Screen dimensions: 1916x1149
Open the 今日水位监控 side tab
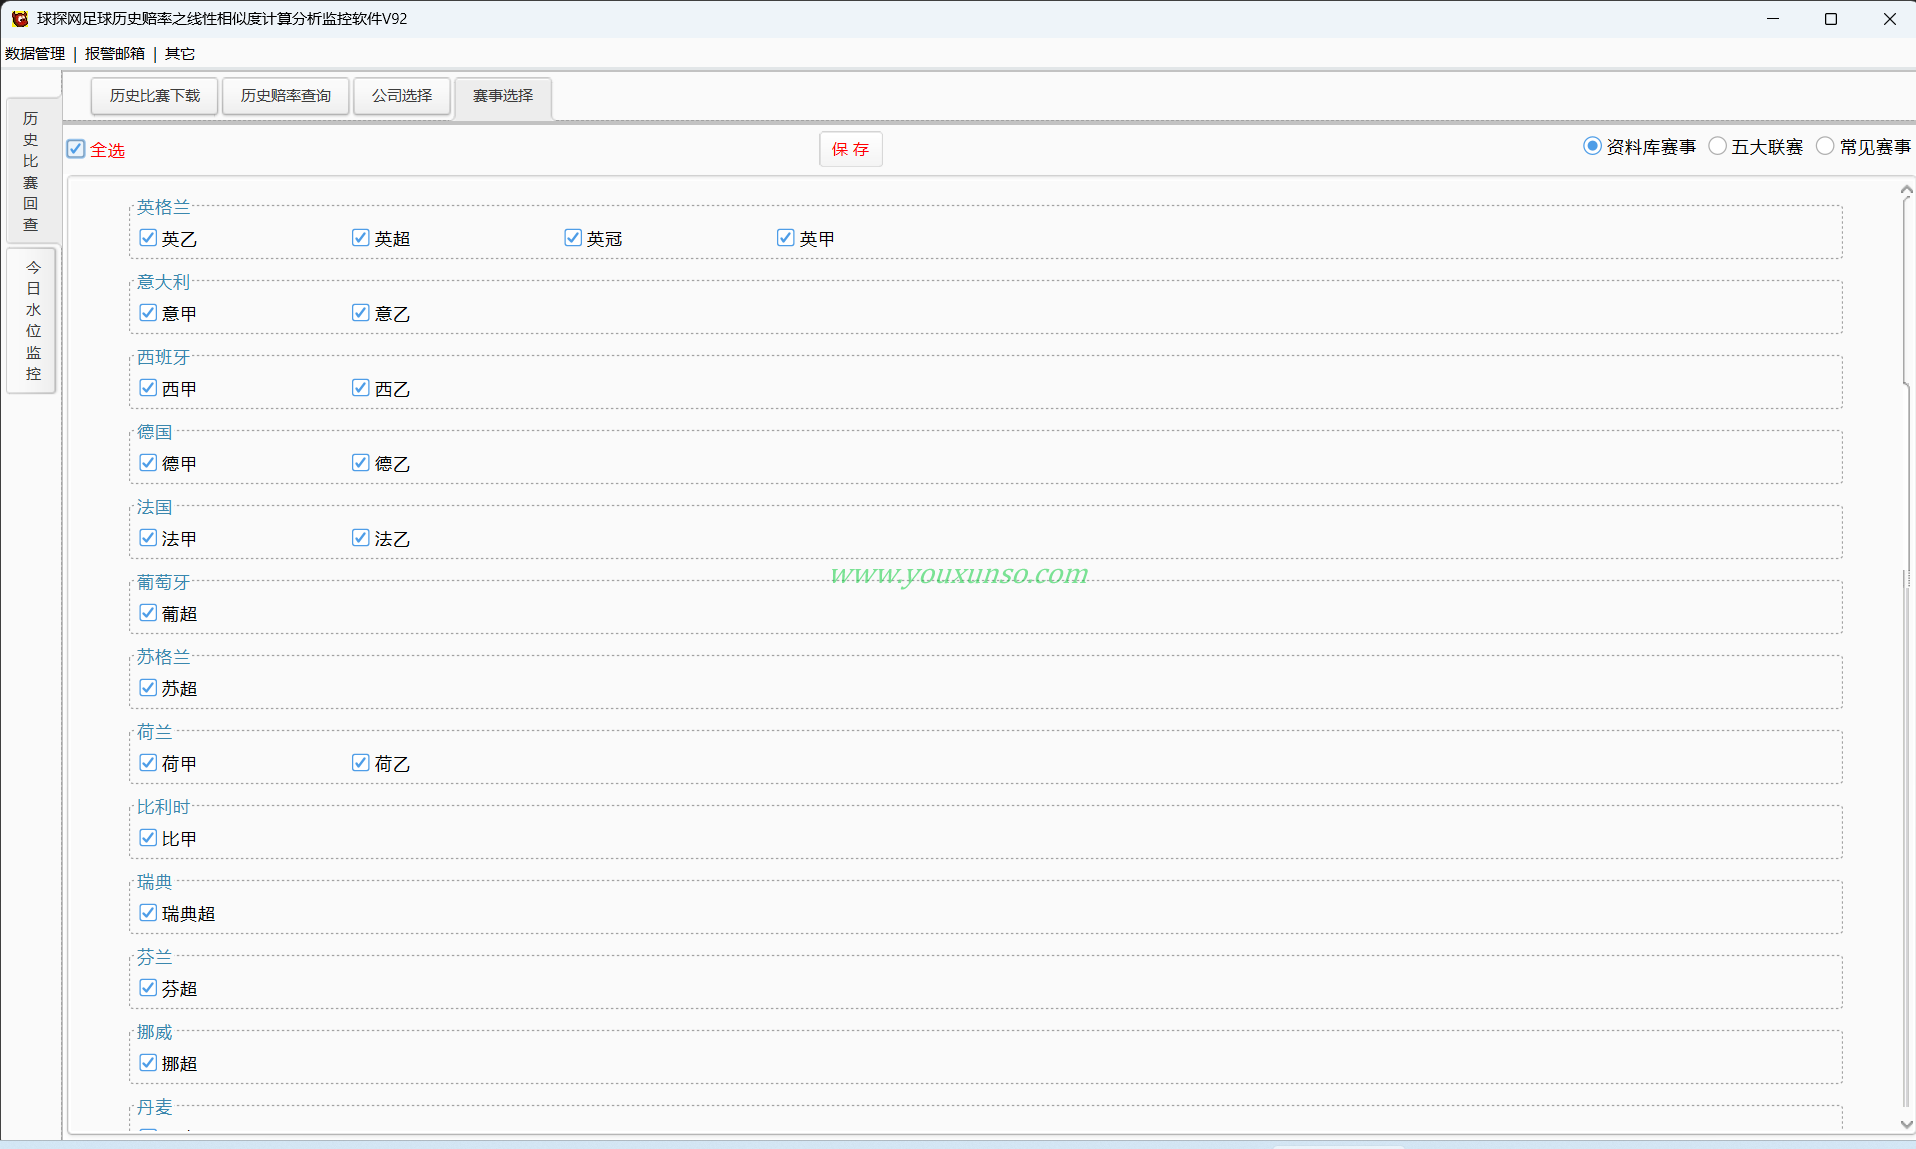[x=33, y=320]
